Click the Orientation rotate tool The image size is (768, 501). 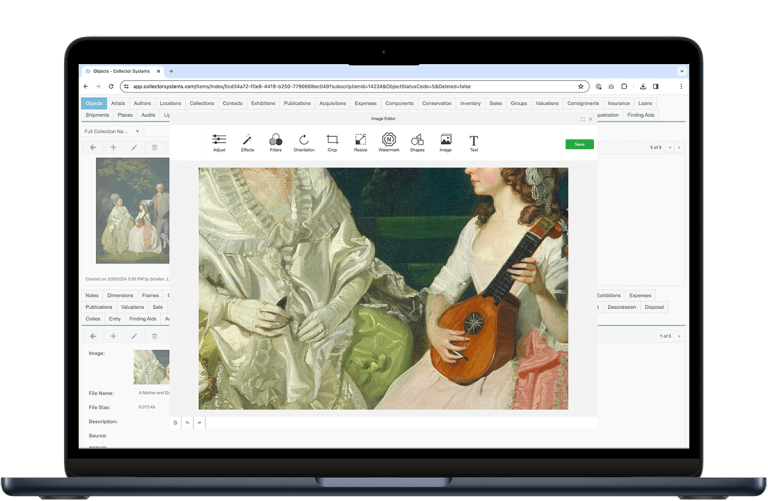304,141
